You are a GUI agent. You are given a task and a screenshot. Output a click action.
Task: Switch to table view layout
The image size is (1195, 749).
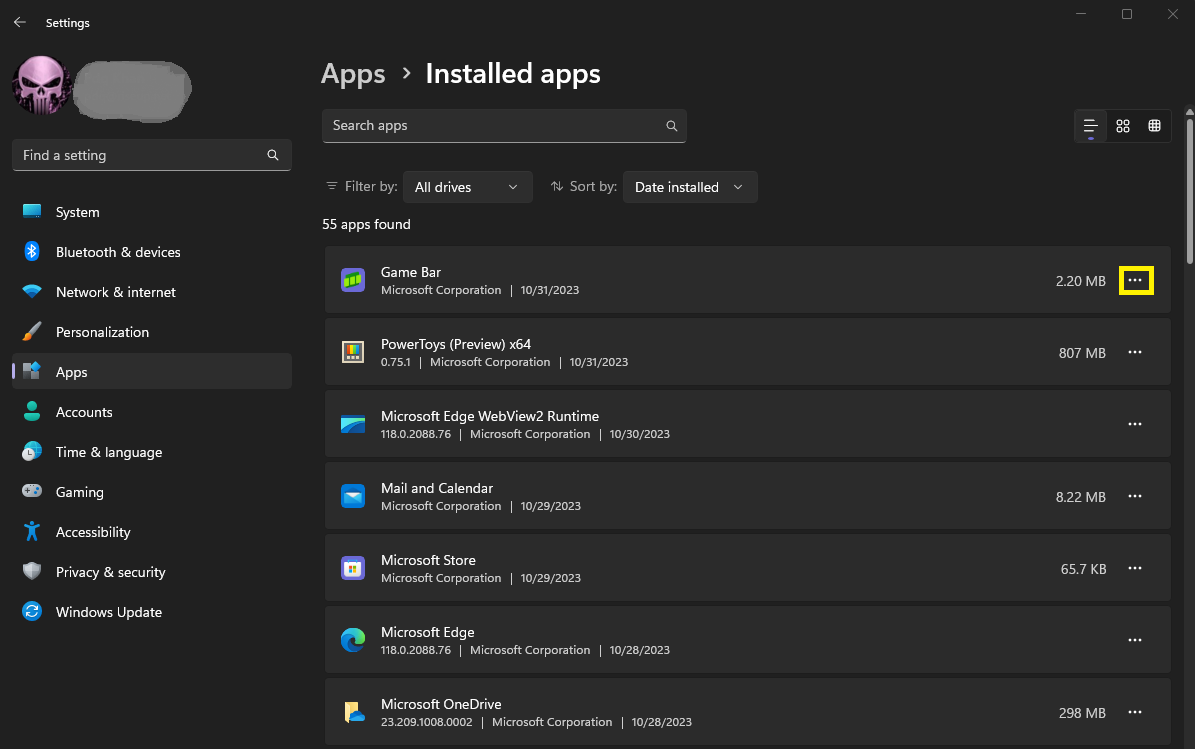tap(1154, 126)
